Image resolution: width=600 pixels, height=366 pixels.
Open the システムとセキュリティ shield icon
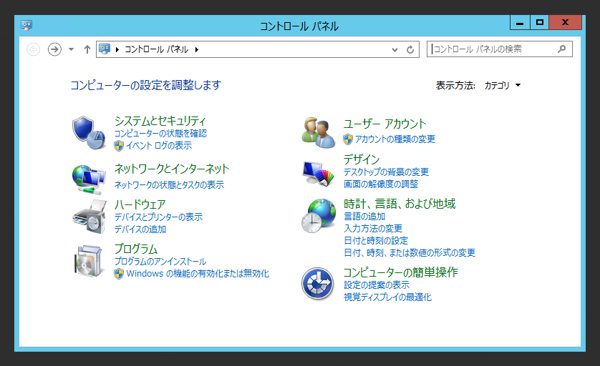click(x=89, y=133)
